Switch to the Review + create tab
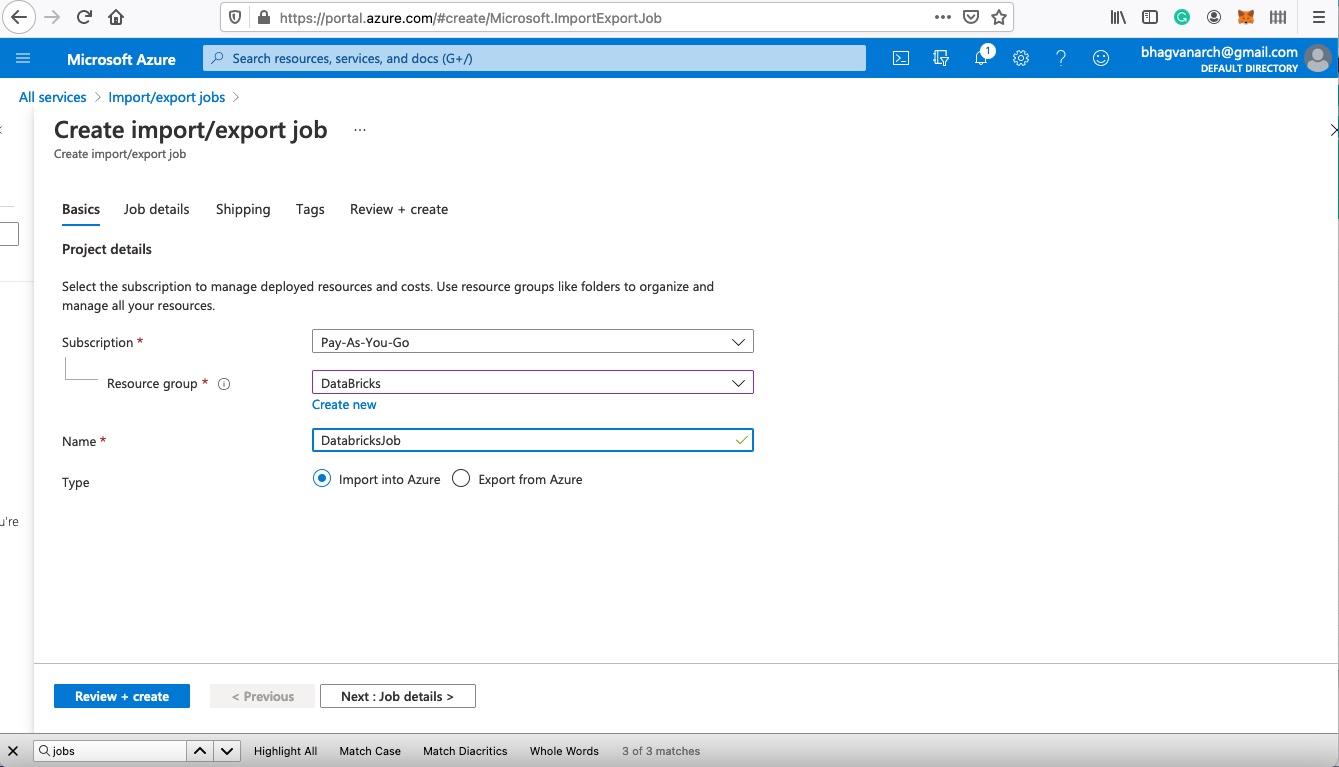The width and height of the screenshot is (1339, 767). tap(399, 209)
